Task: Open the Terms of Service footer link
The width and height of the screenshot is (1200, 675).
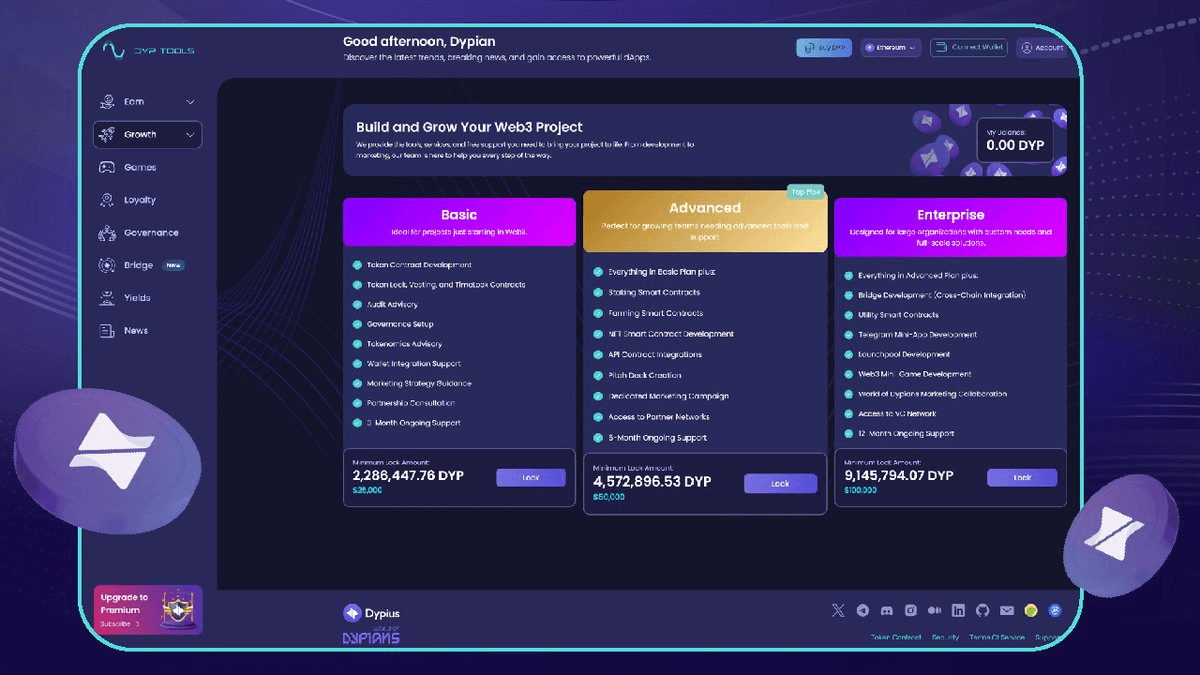Action: [x=997, y=638]
